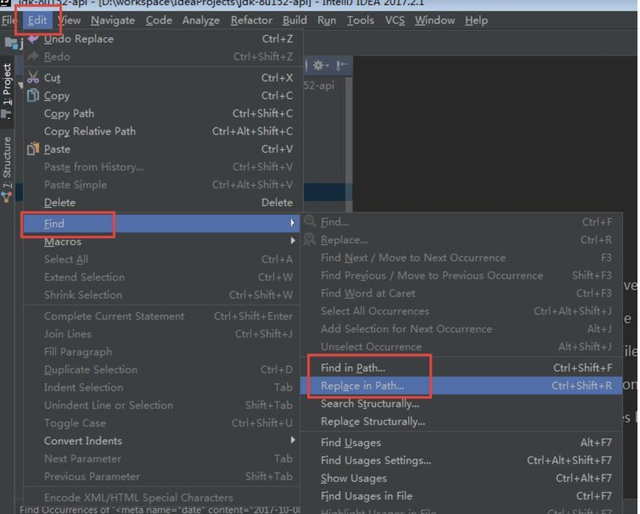Choose Find Usages

click(x=462, y=442)
